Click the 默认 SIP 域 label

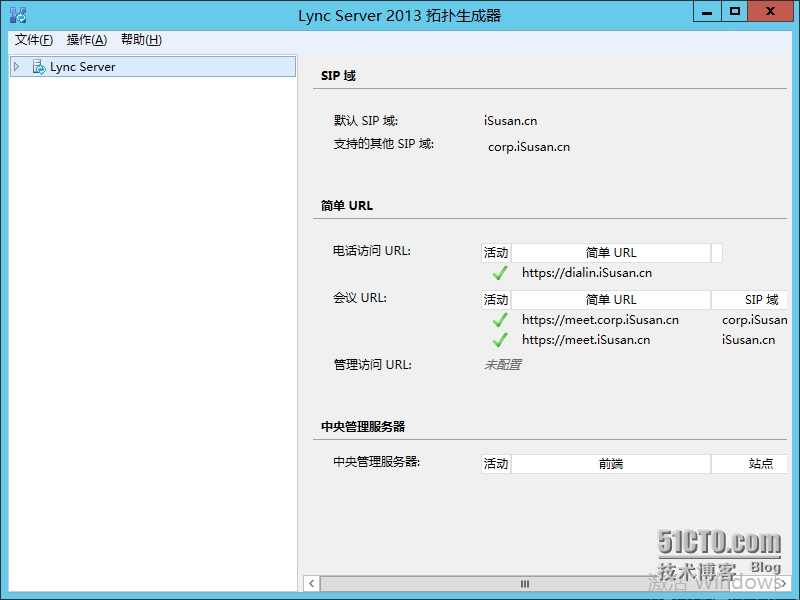(x=366, y=121)
